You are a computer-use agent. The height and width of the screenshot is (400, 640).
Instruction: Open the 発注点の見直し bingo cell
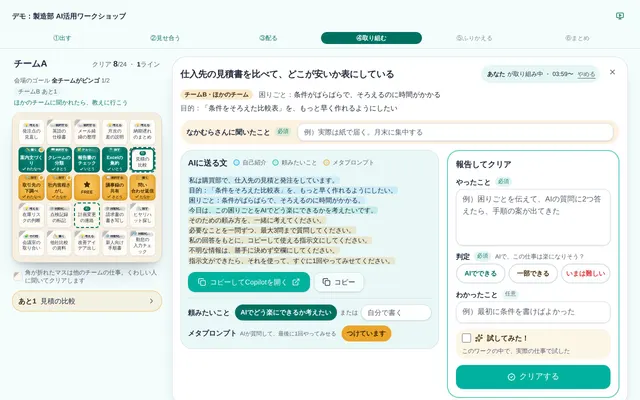[x=31, y=132]
